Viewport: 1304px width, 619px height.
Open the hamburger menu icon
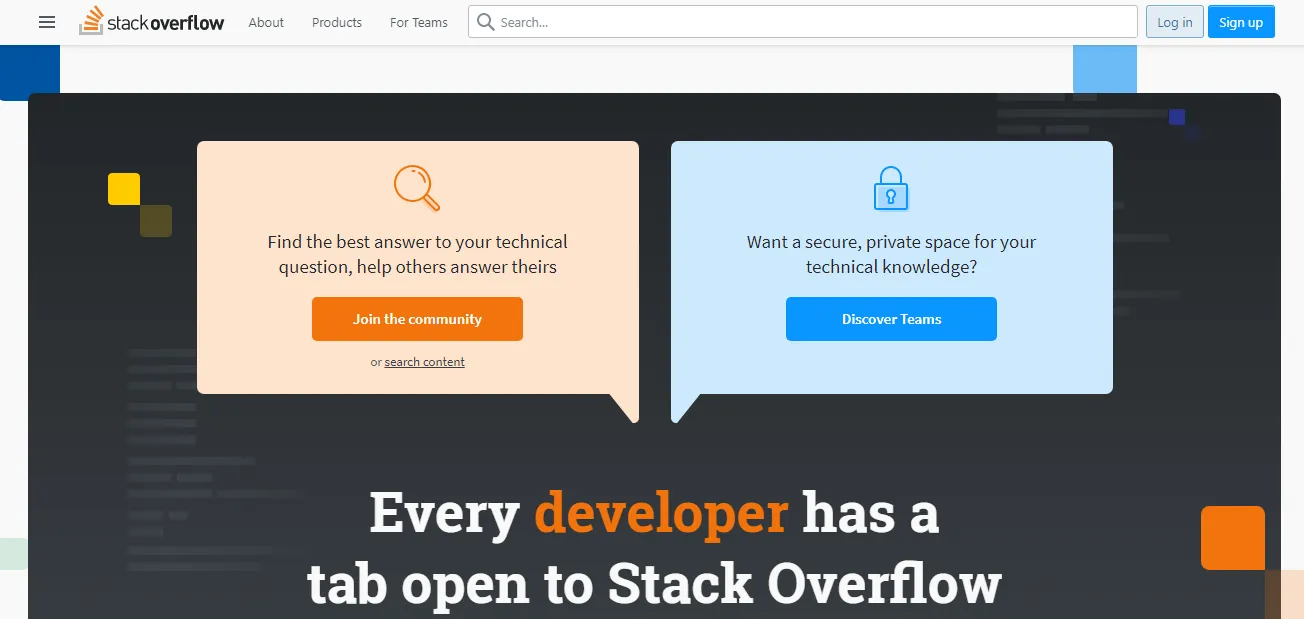(x=47, y=22)
